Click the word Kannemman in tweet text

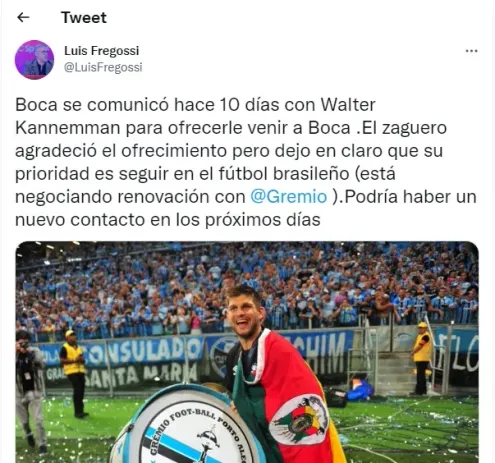point(68,128)
